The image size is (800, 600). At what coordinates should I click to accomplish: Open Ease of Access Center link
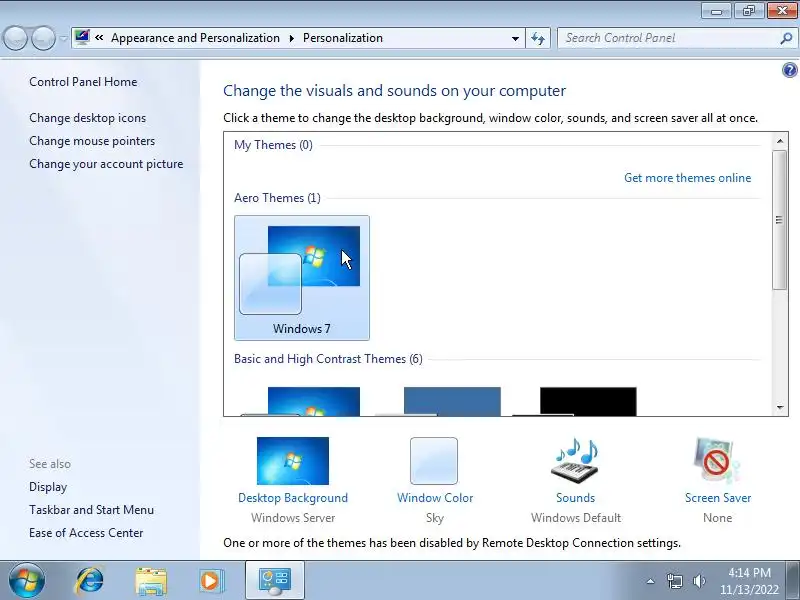click(x=86, y=533)
